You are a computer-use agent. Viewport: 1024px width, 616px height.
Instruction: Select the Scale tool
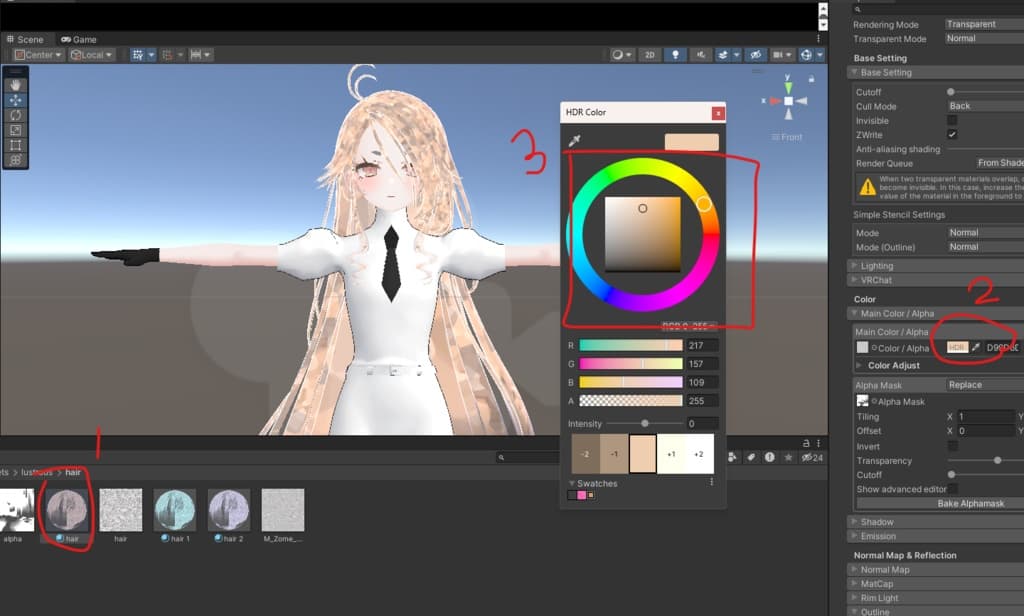coord(16,130)
